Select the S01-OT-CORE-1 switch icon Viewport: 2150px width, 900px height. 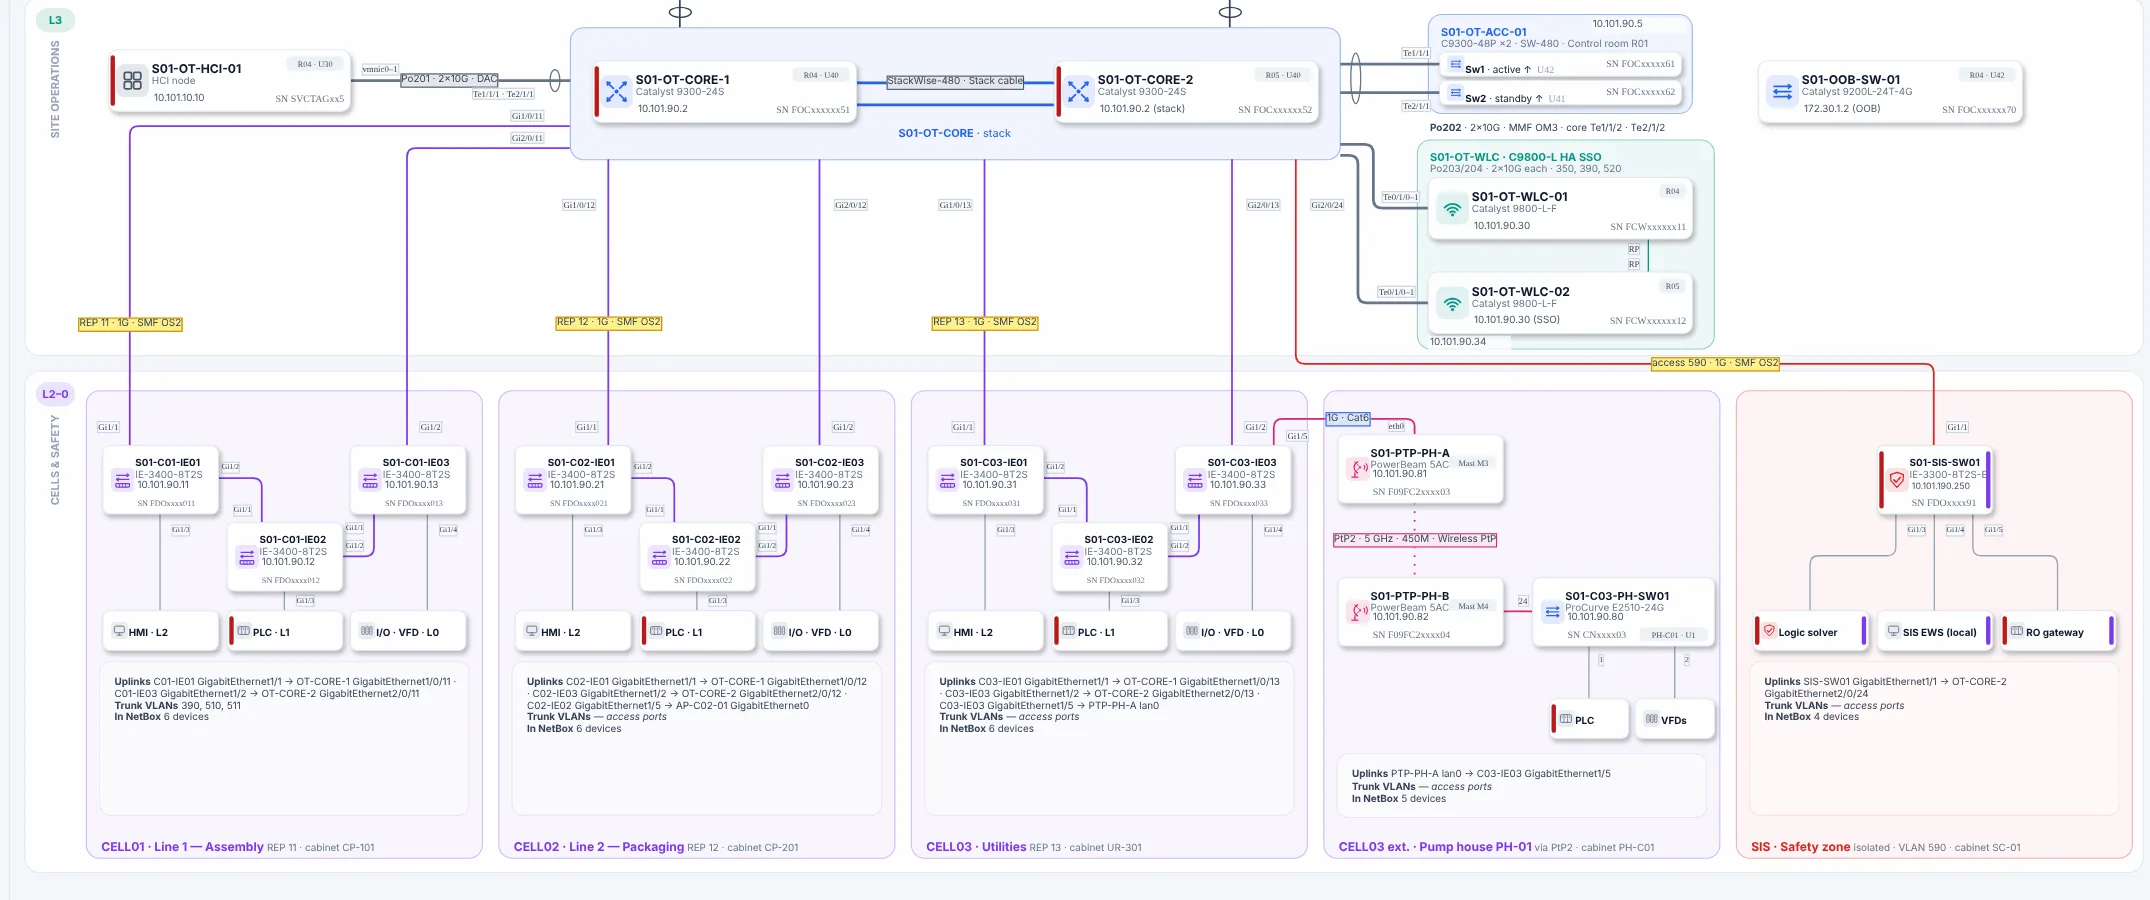point(617,91)
